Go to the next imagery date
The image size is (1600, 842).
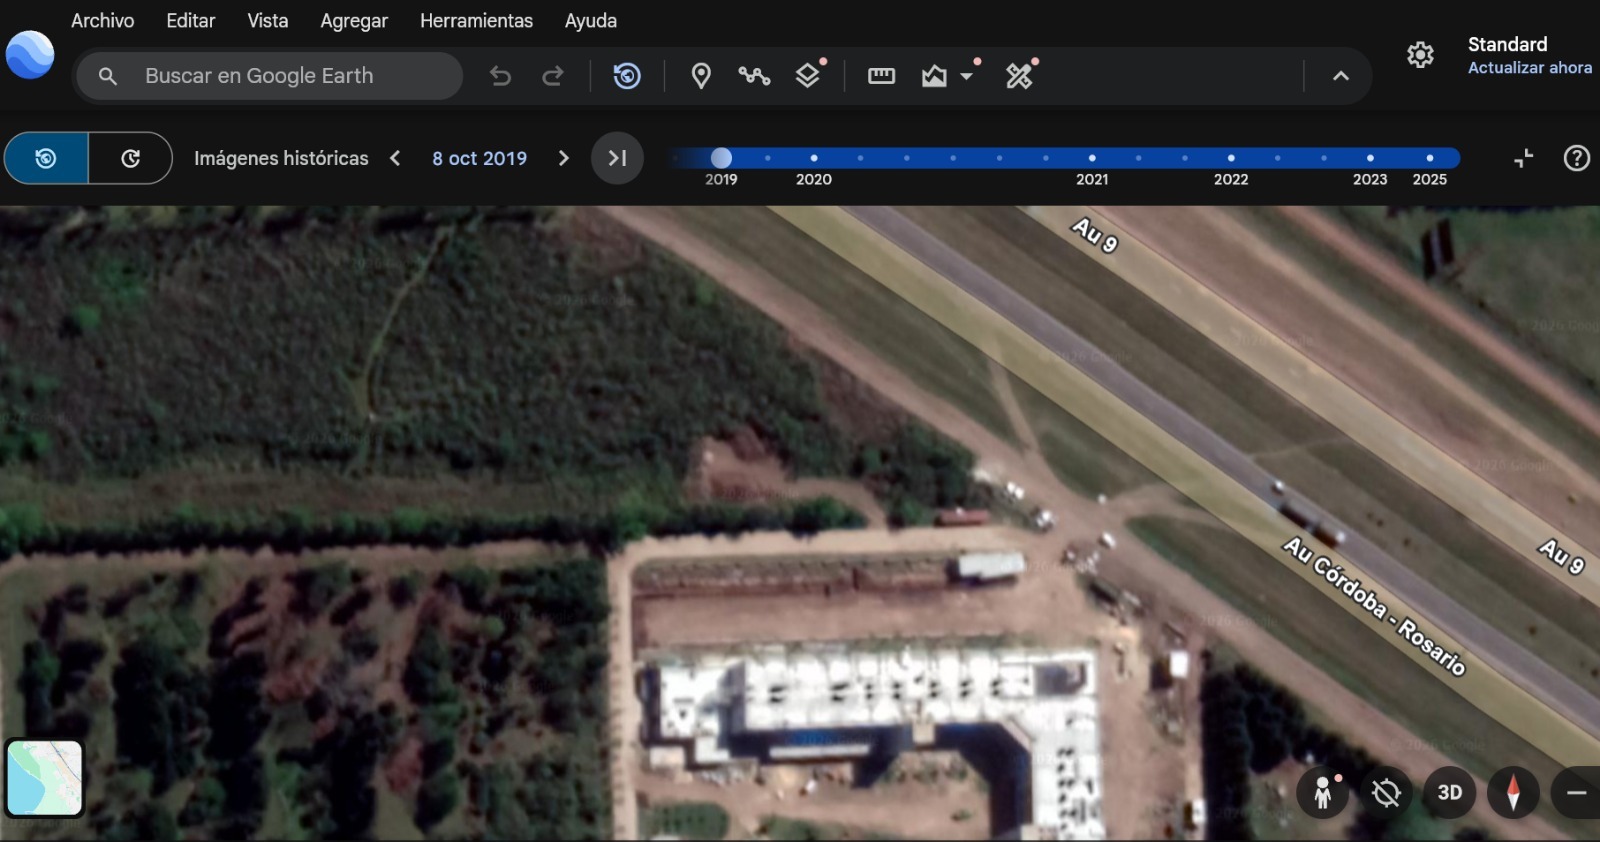click(x=563, y=158)
